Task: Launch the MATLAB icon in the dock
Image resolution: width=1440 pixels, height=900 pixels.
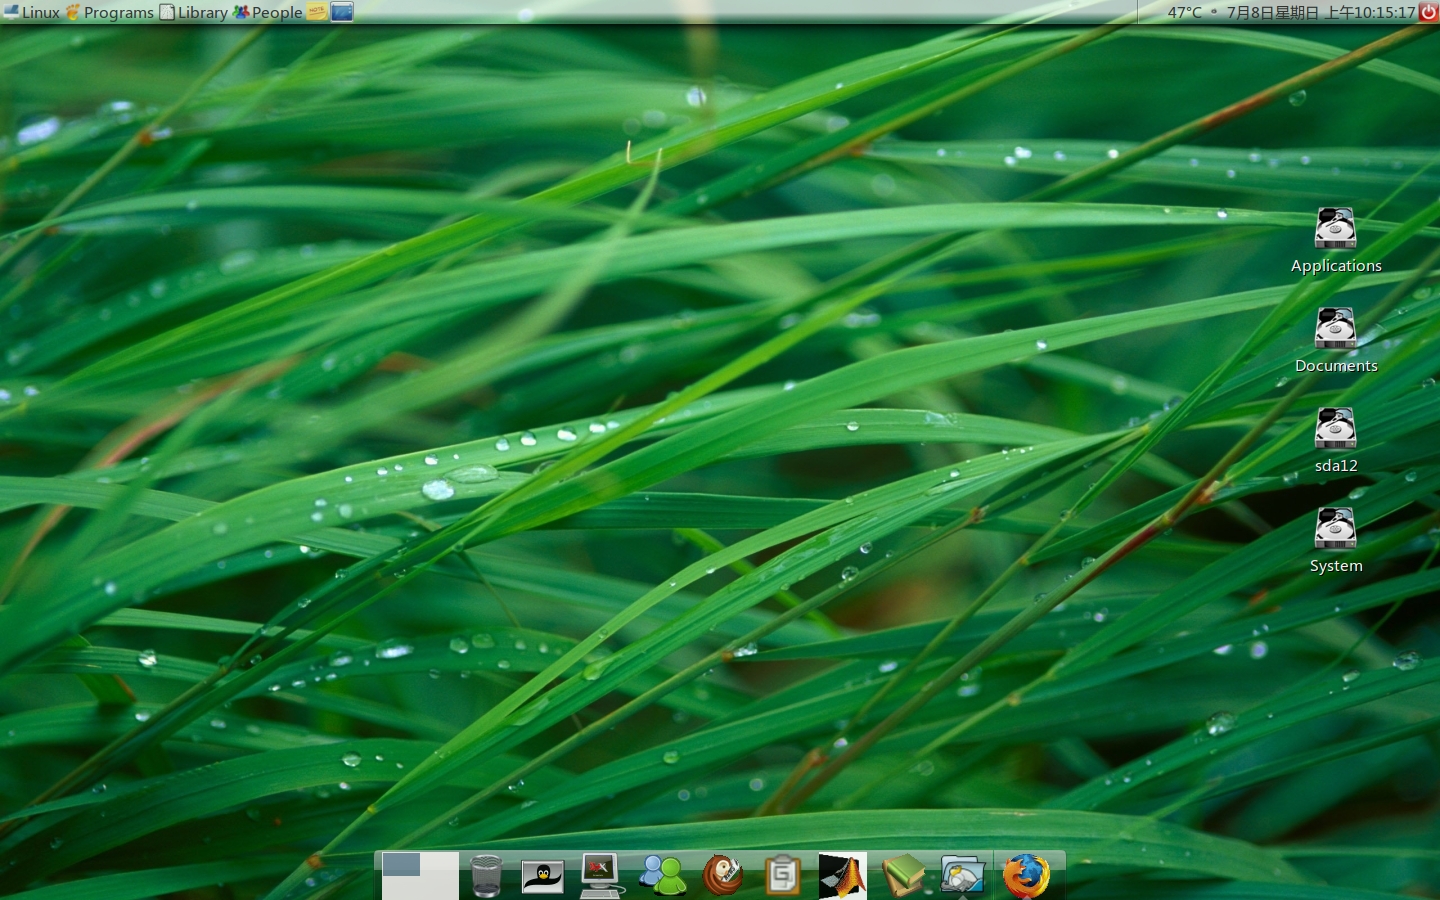Action: 842,876
